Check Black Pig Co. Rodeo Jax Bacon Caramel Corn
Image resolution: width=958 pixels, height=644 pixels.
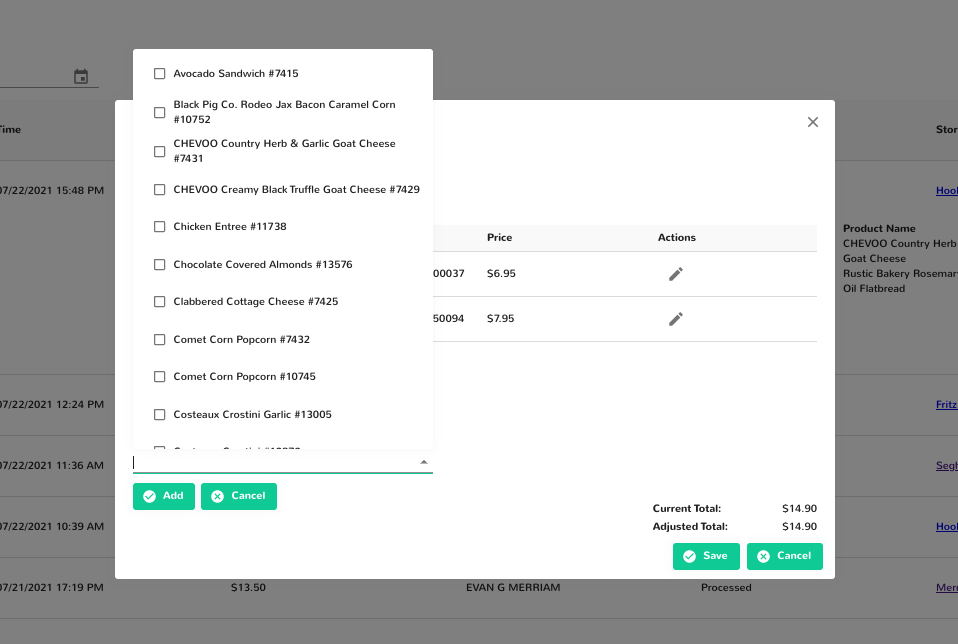pyautogui.click(x=159, y=112)
